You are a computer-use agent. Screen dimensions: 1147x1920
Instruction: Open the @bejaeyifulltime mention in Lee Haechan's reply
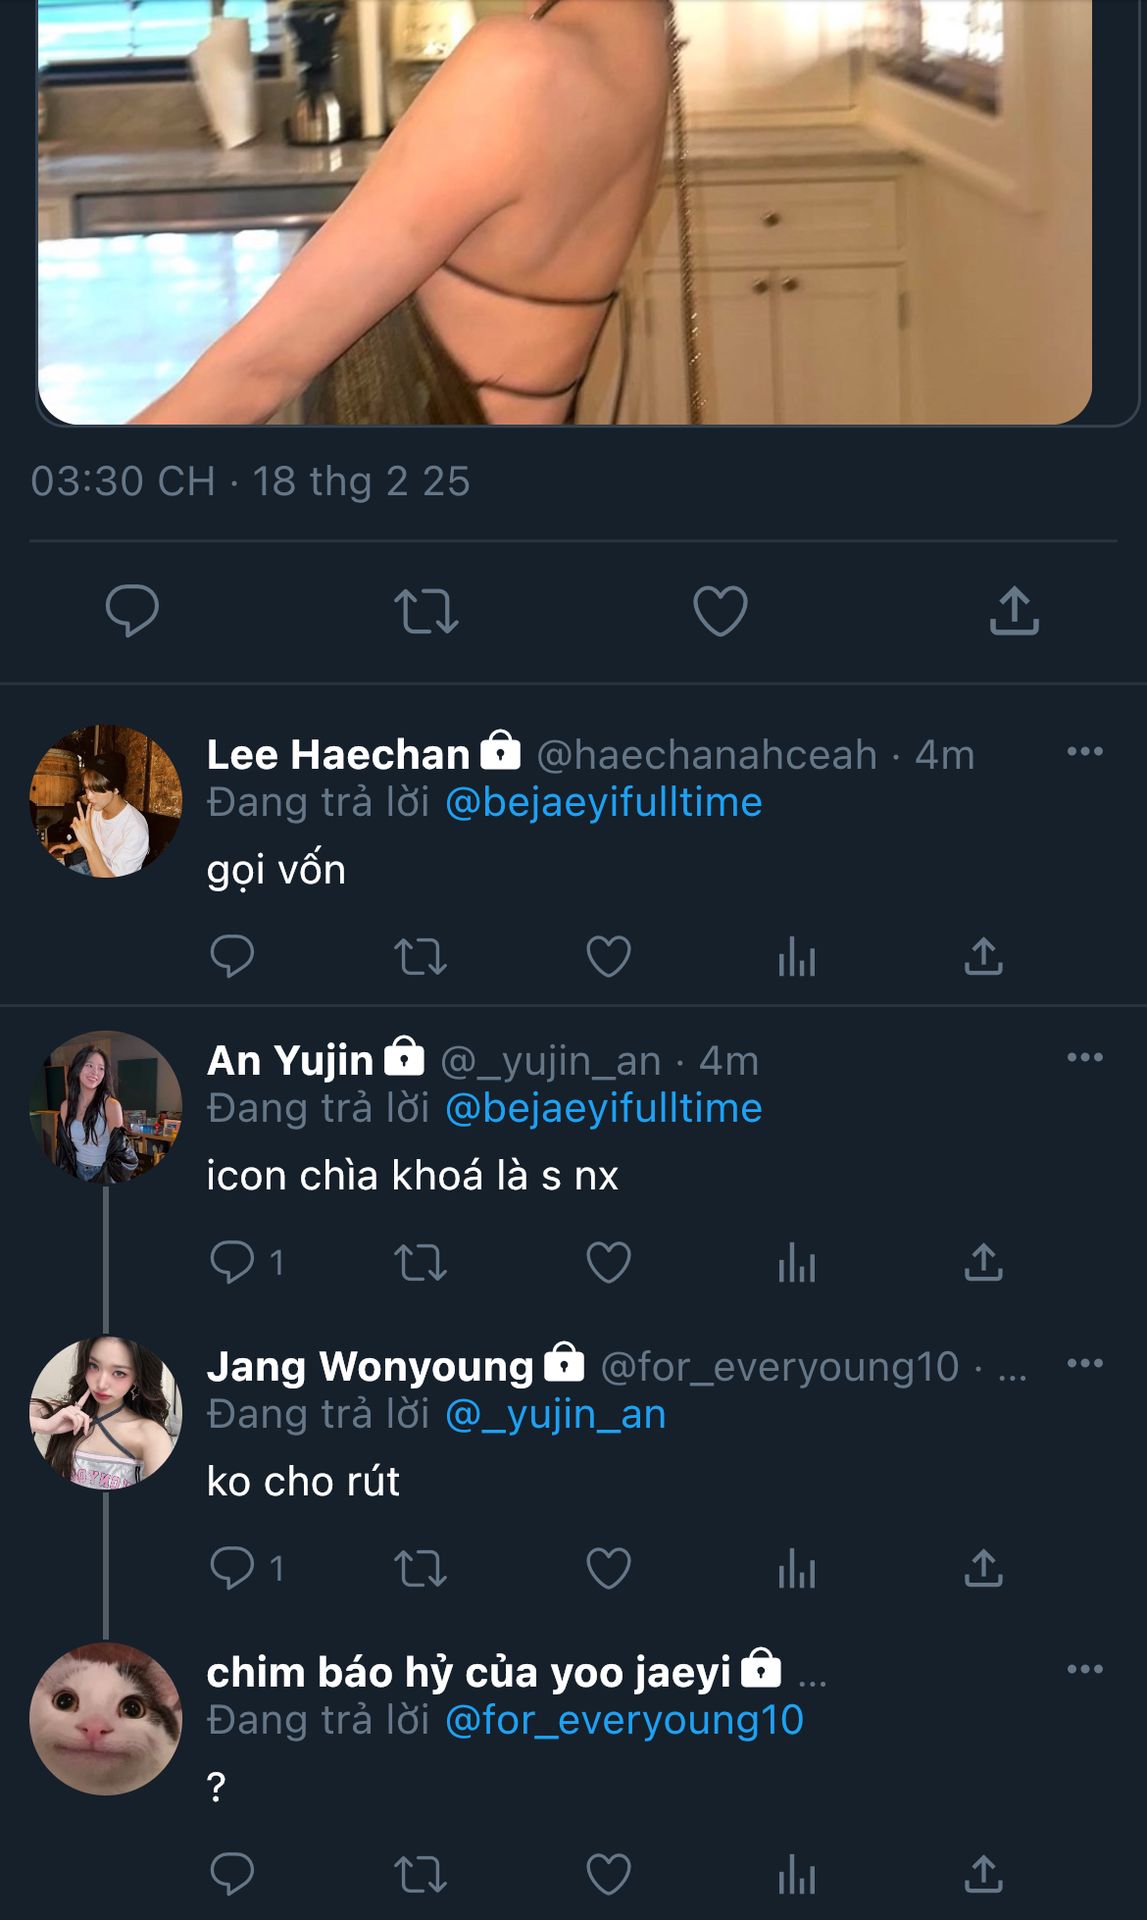[x=603, y=803]
